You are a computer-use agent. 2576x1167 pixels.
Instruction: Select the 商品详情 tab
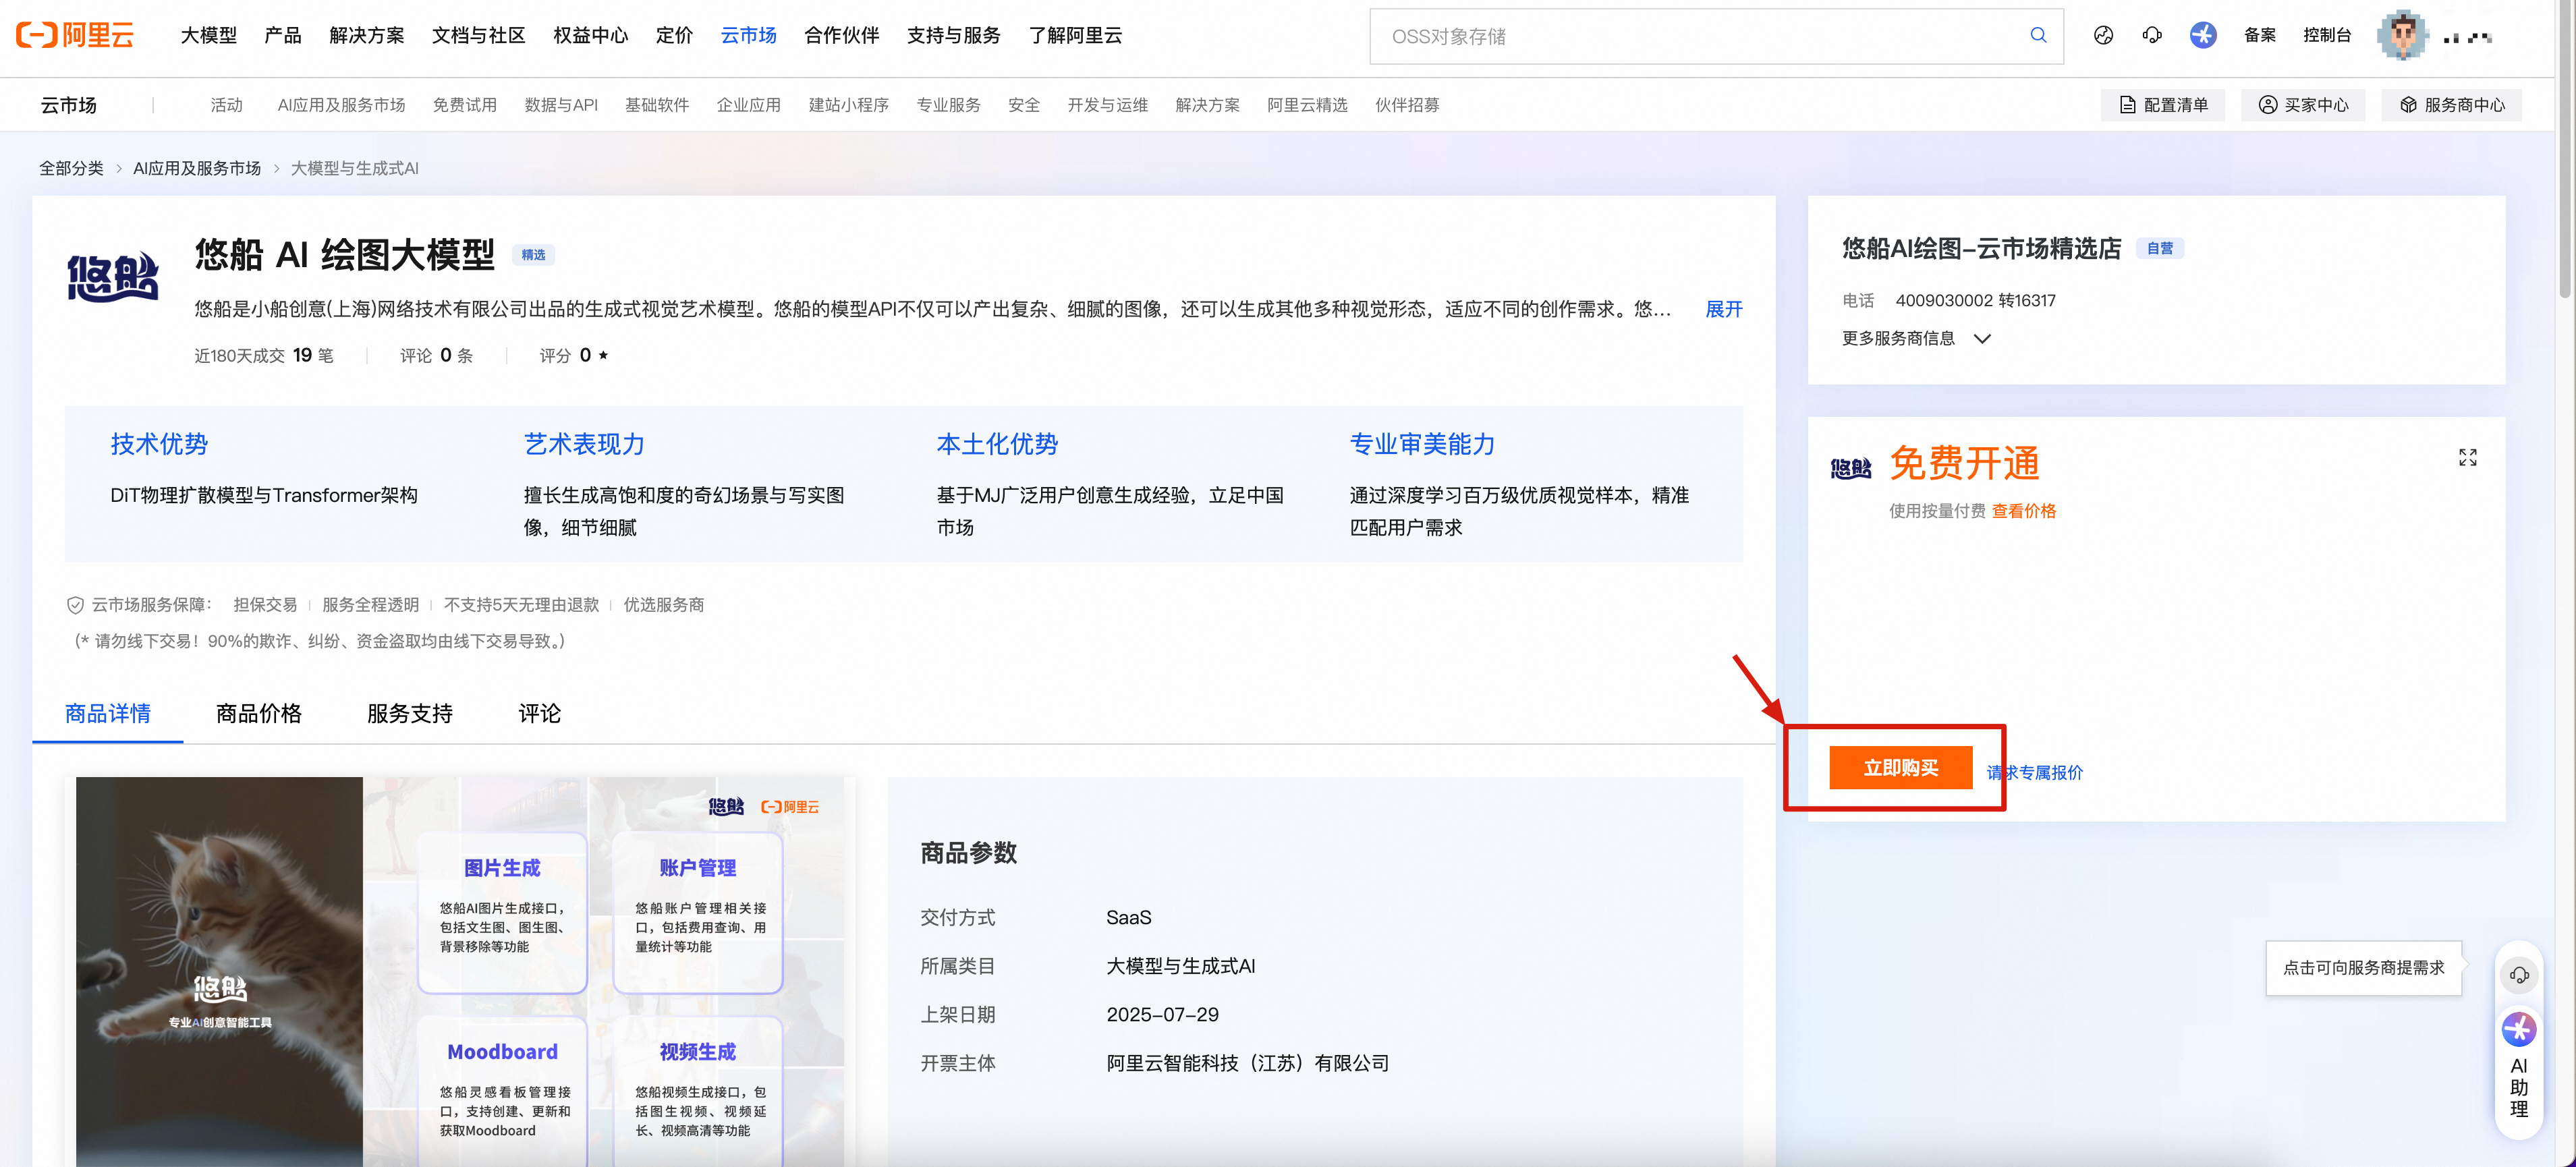107,713
